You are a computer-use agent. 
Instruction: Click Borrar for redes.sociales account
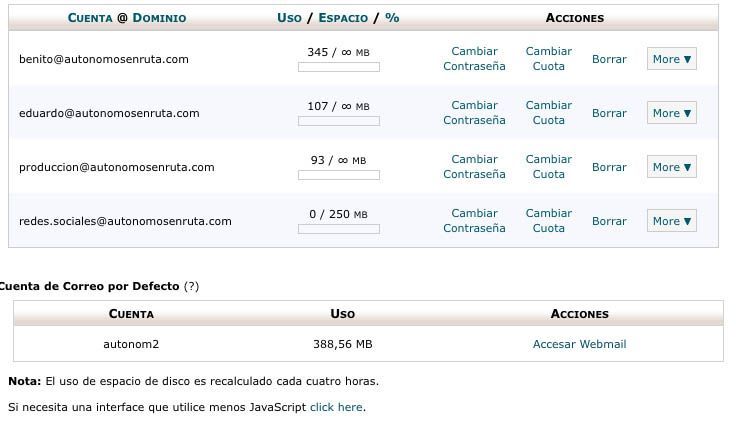pyautogui.click(x=609, y=221)
